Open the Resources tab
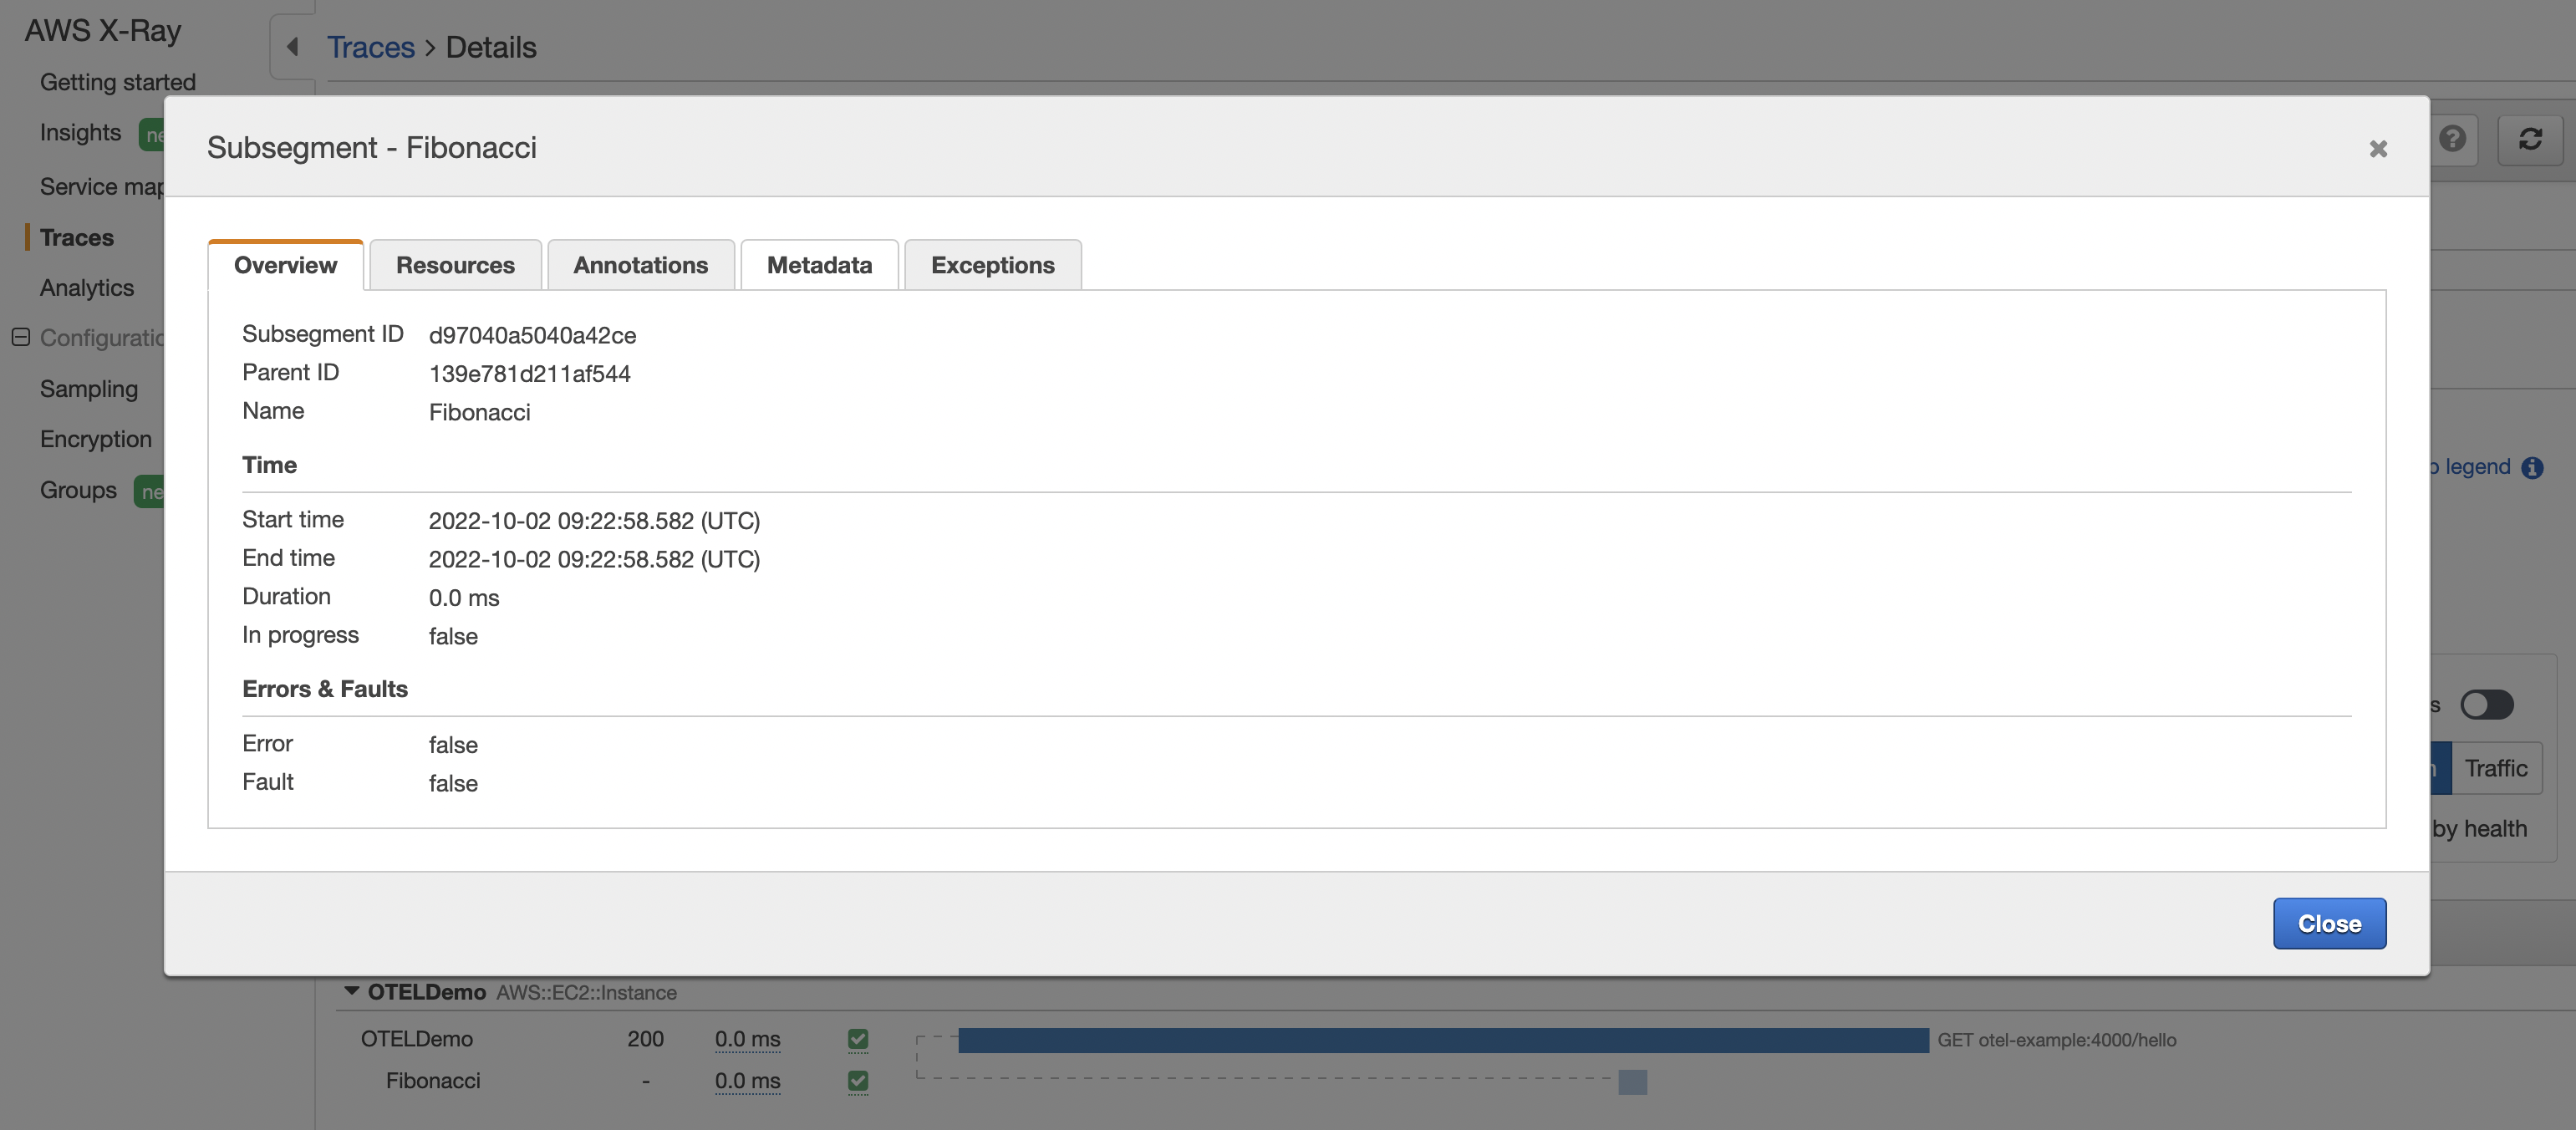The height and width of the screenshot is (1130, 2576). click(455, 265)
